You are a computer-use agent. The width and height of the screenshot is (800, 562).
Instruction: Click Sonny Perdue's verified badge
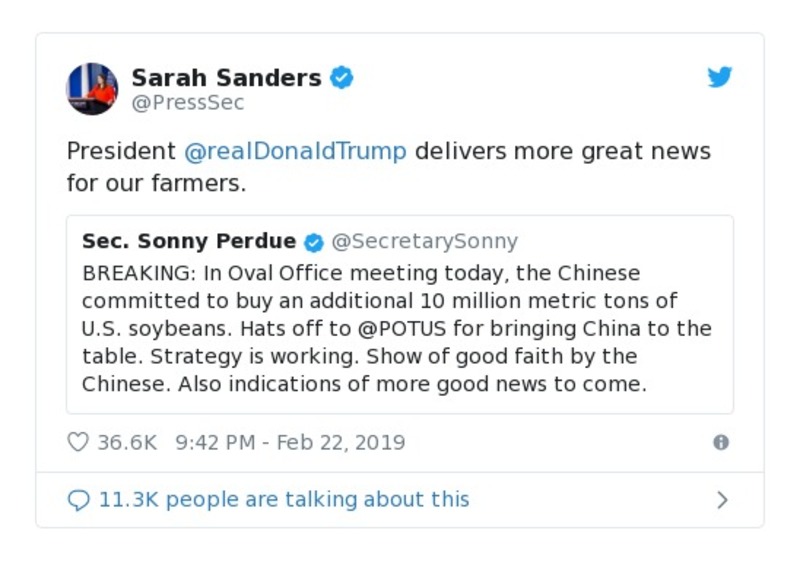pos(313,242)
